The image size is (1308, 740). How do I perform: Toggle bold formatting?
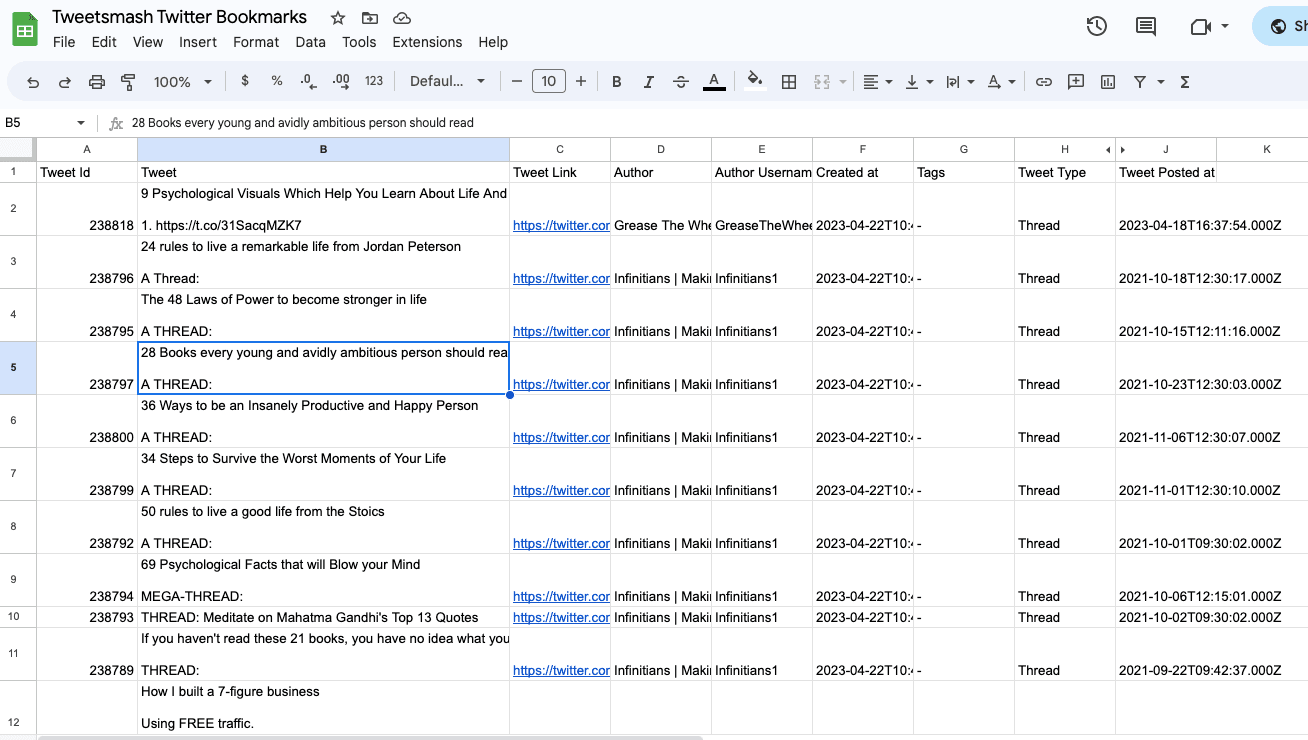[617, 82]
